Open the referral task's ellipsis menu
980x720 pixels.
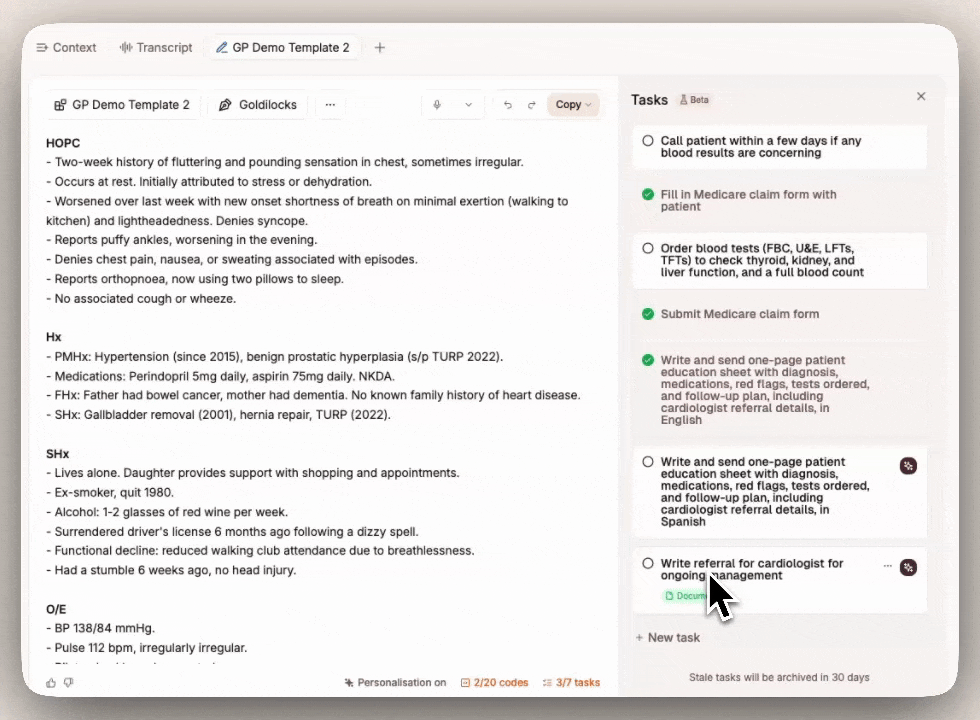pyautogui.click(x=887, y=563)
